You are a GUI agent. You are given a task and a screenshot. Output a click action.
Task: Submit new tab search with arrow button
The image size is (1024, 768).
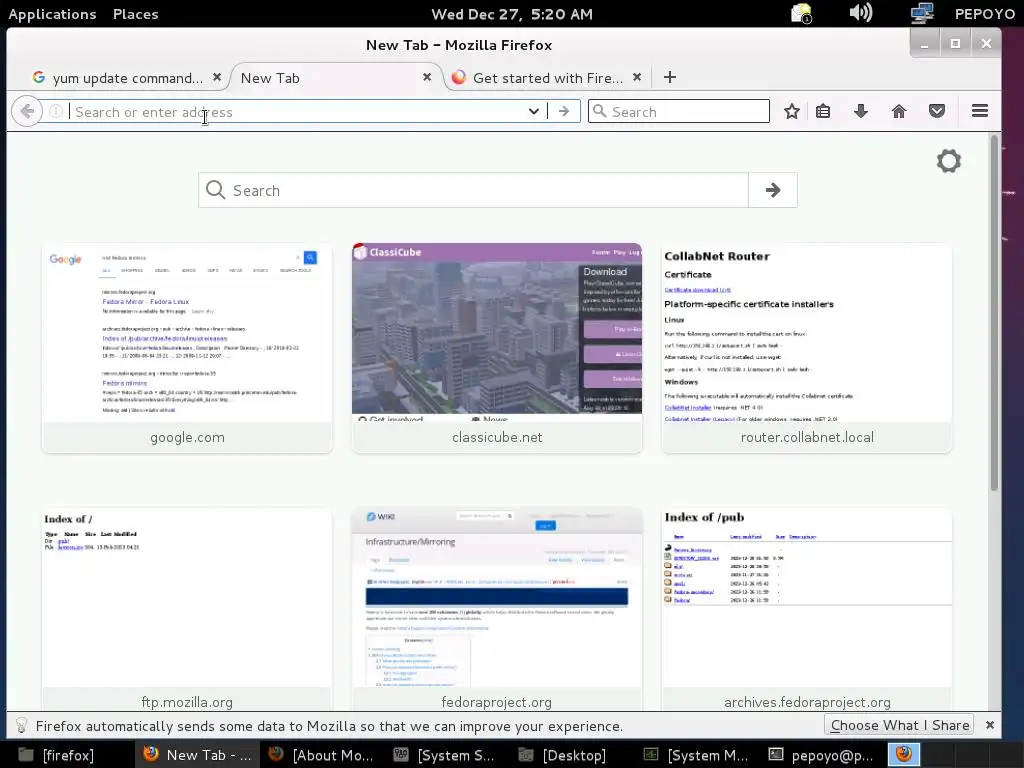click(x=773, y=190)
